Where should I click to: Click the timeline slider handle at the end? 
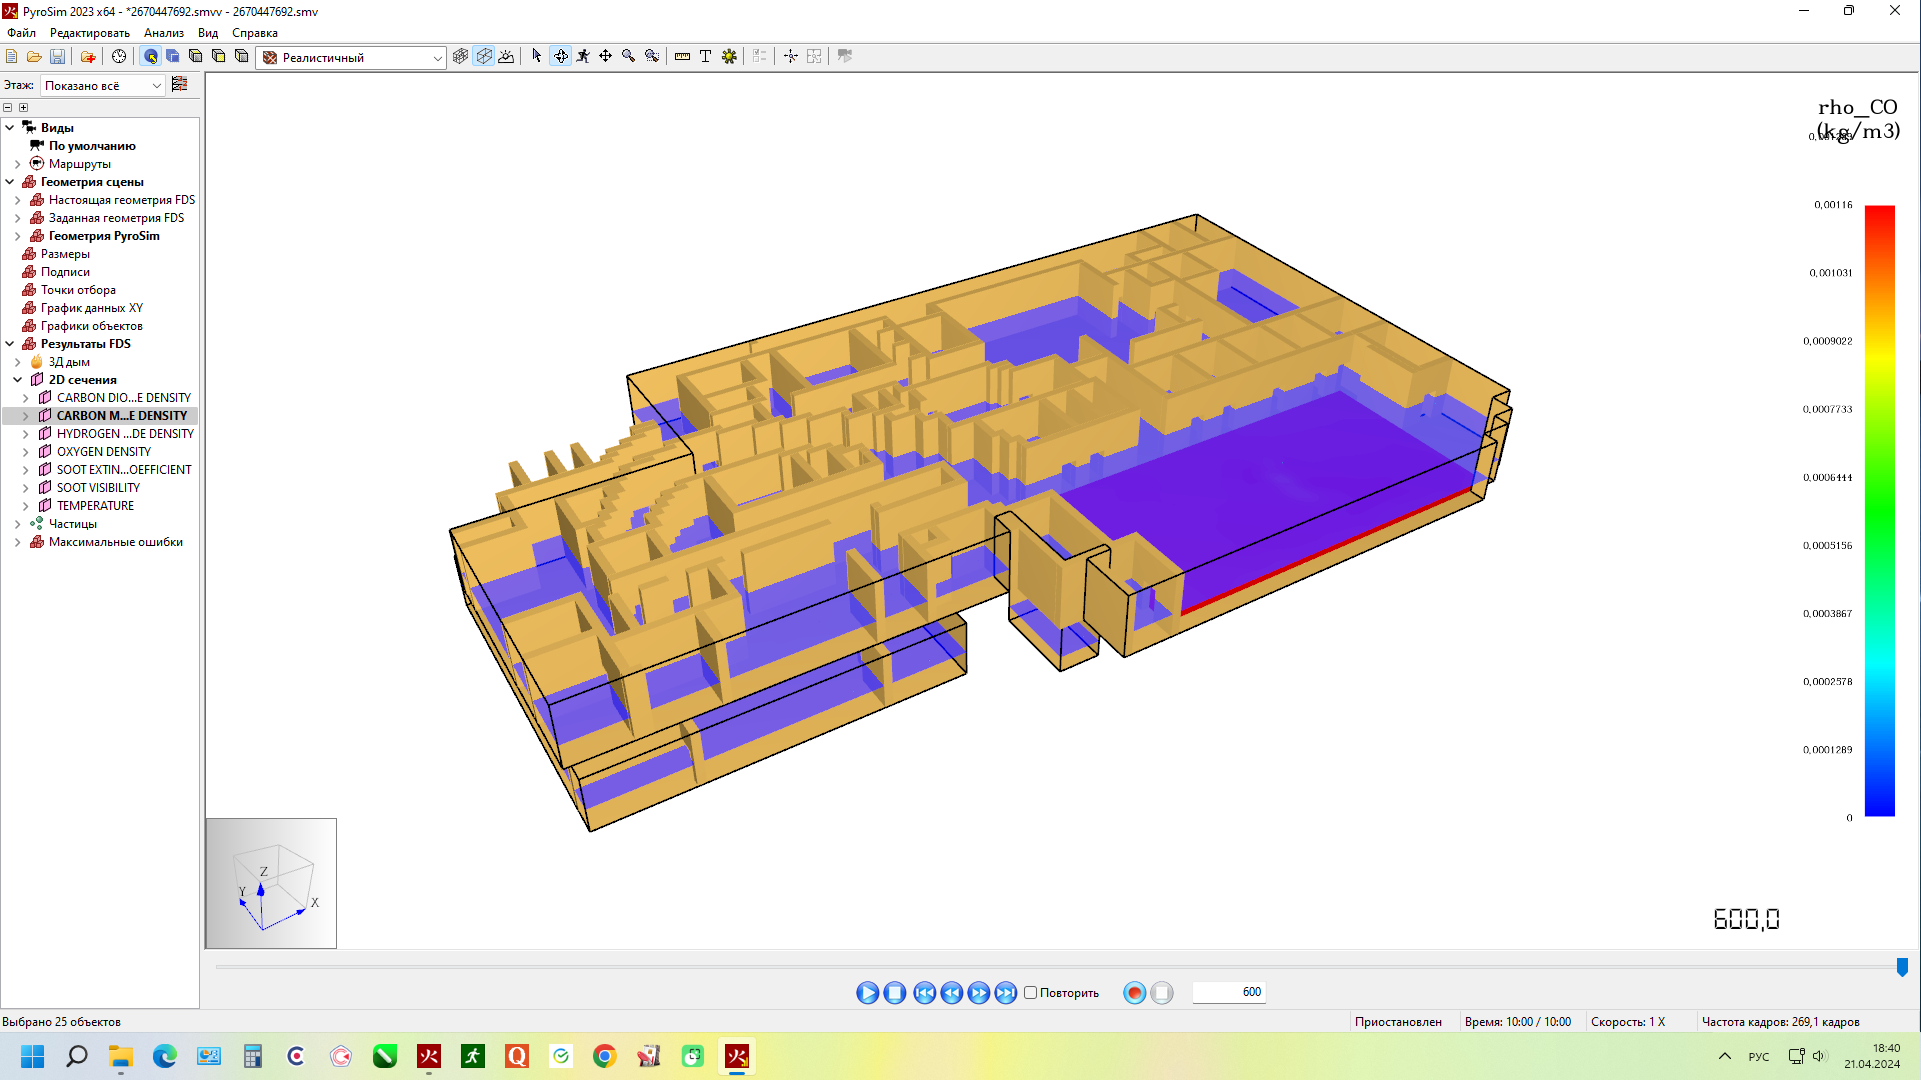(x=1902, y=967)
